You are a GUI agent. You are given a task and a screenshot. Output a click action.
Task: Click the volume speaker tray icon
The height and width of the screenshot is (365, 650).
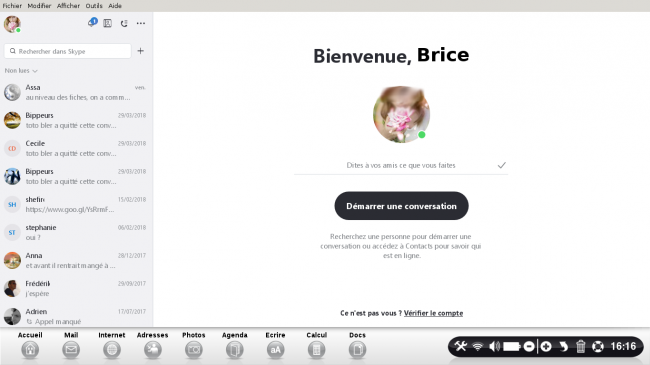(494, 346)
